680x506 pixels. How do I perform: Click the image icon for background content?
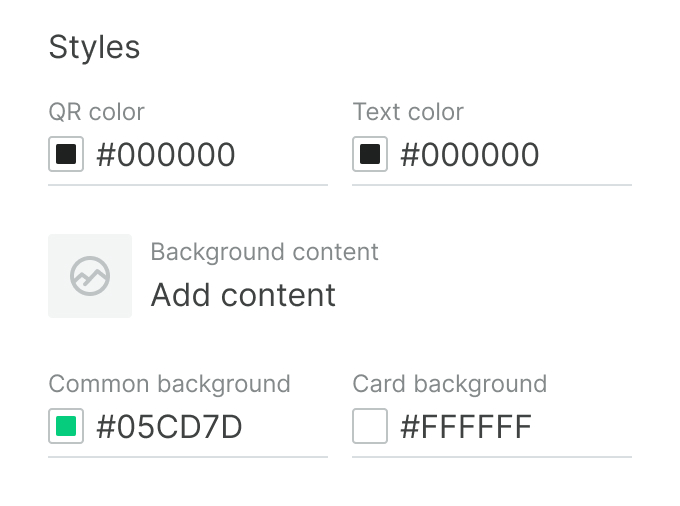pyautogui.click(x=90, y=276)
